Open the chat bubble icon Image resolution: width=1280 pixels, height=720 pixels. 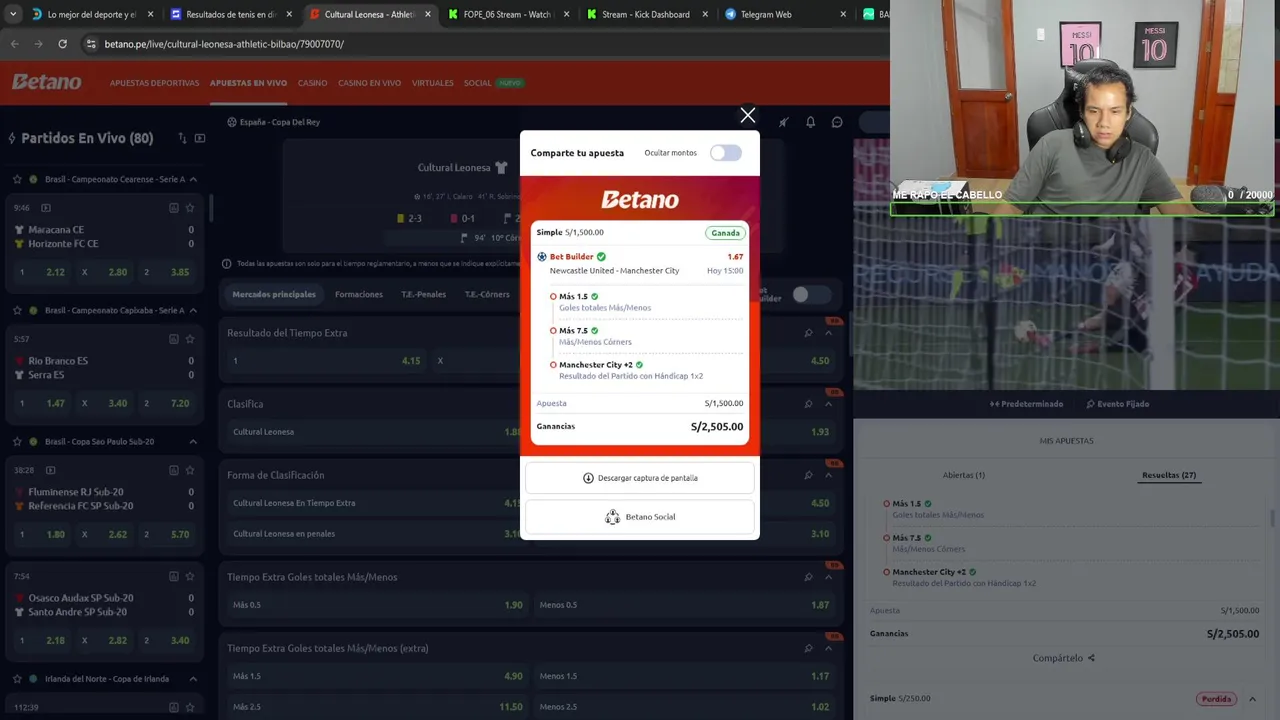coord(837,122)
